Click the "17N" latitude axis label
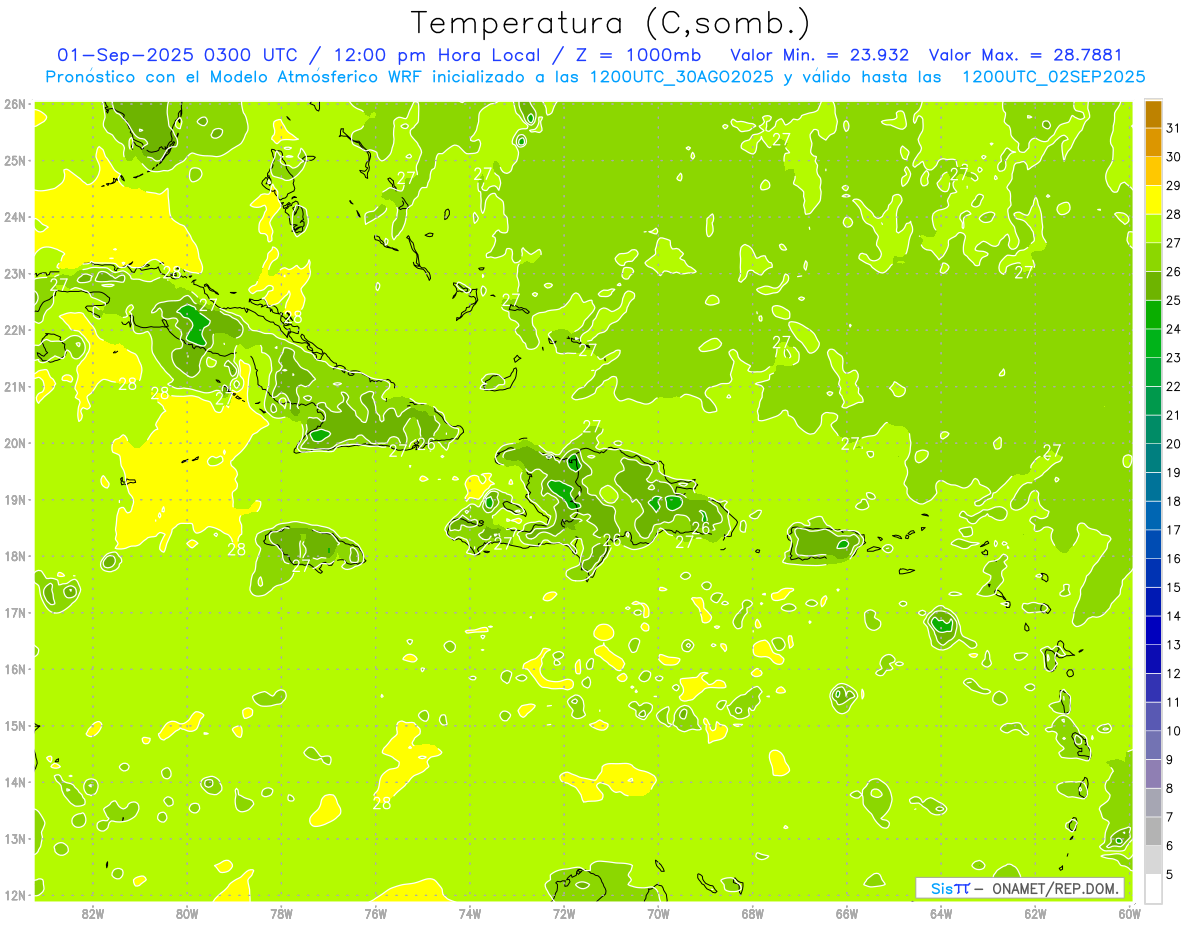The image size is (1200, 927). pyautogui.click(x=14, y=613)
